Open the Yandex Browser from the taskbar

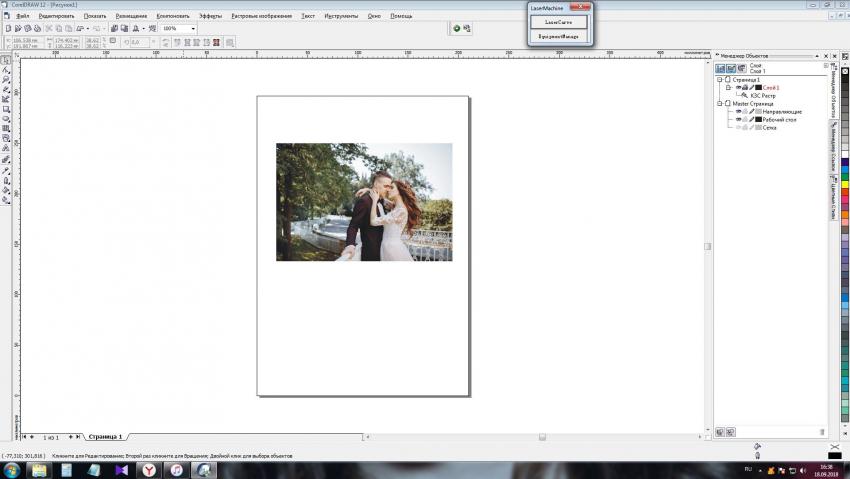(x=148, y=469)
